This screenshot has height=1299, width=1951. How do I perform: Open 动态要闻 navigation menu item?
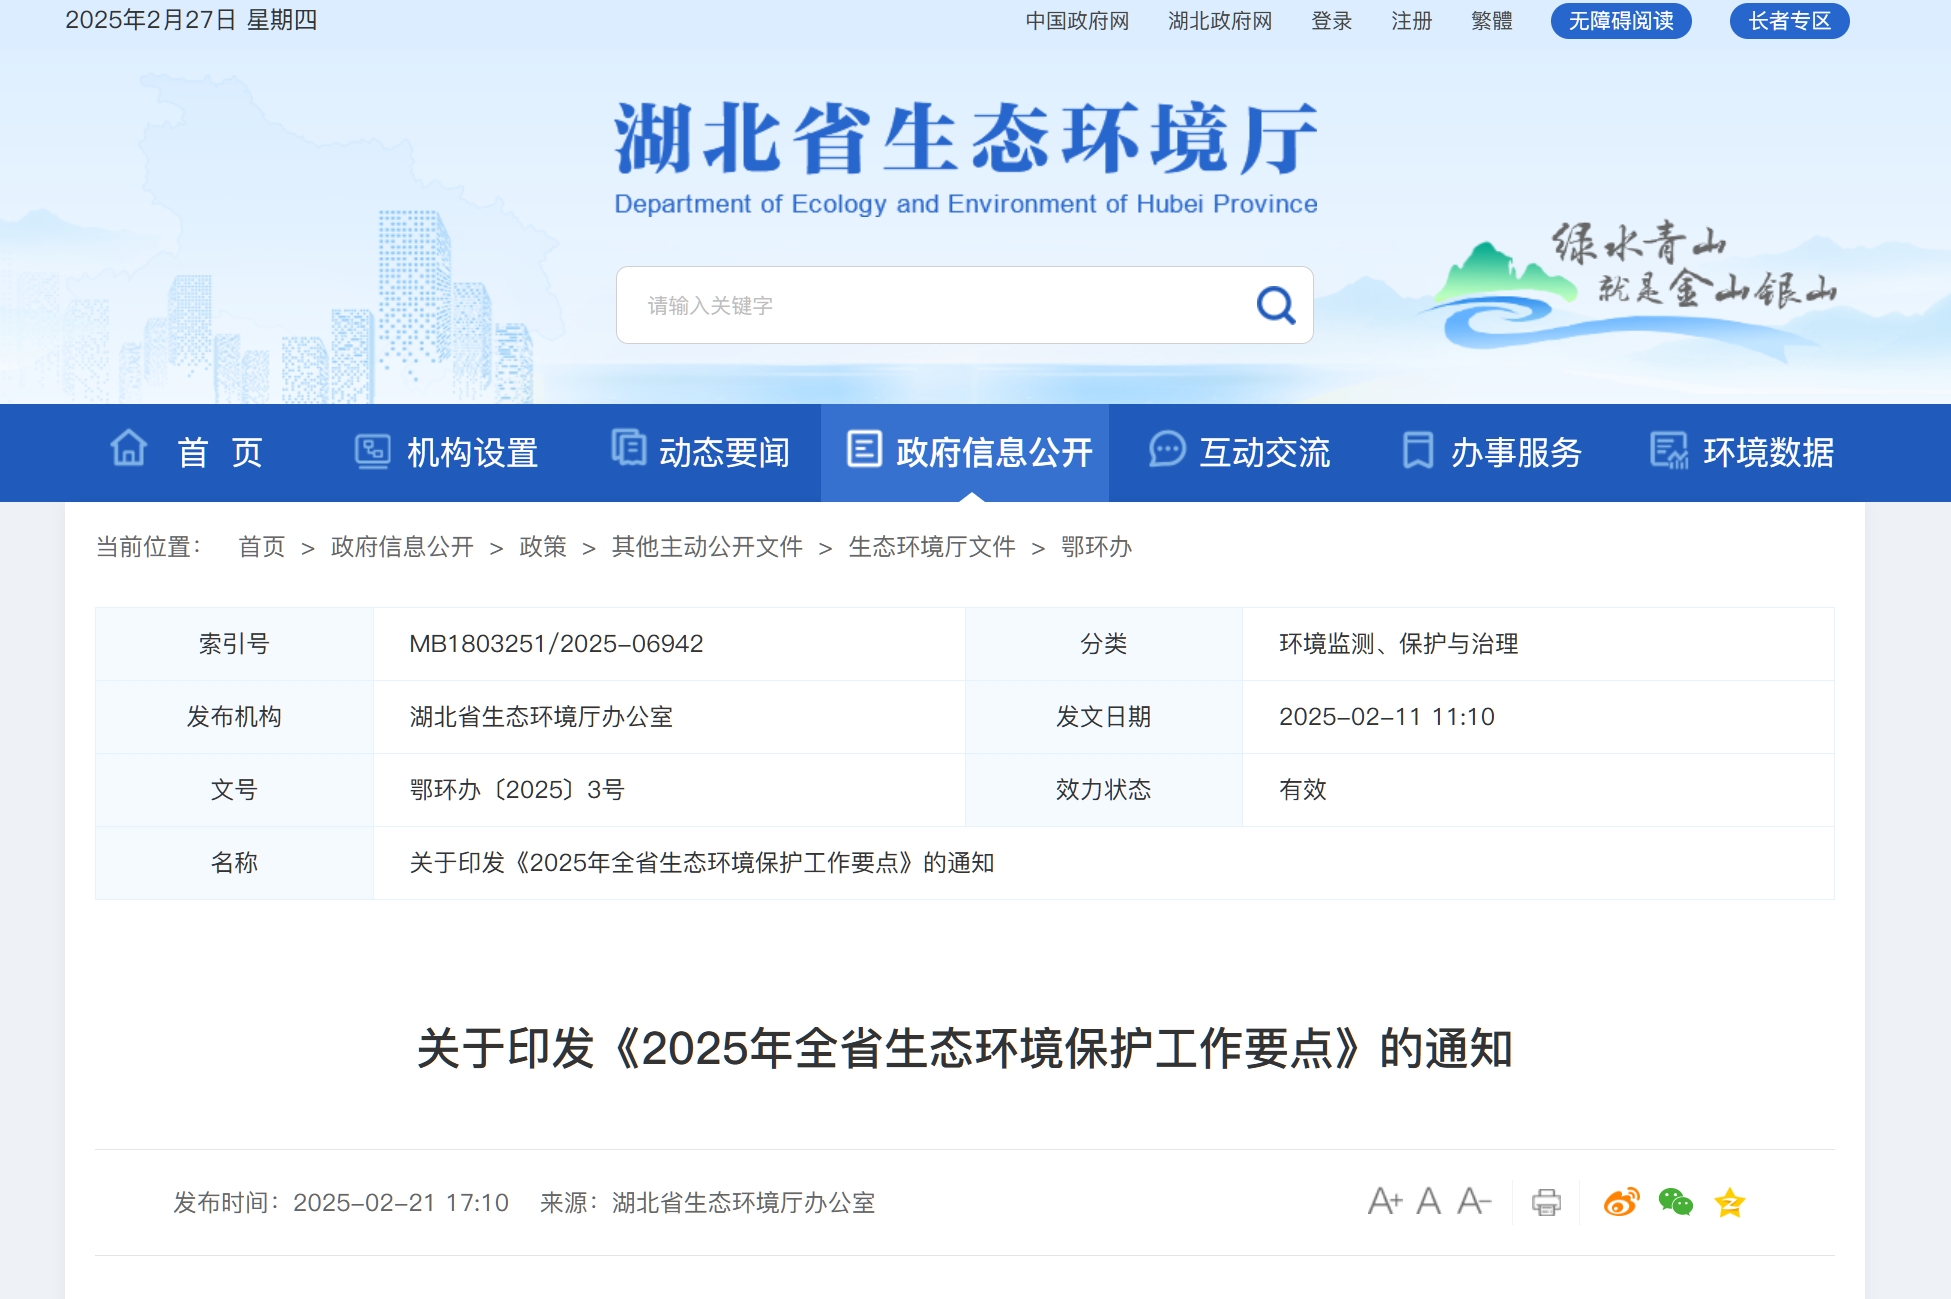tap(724, 453)
